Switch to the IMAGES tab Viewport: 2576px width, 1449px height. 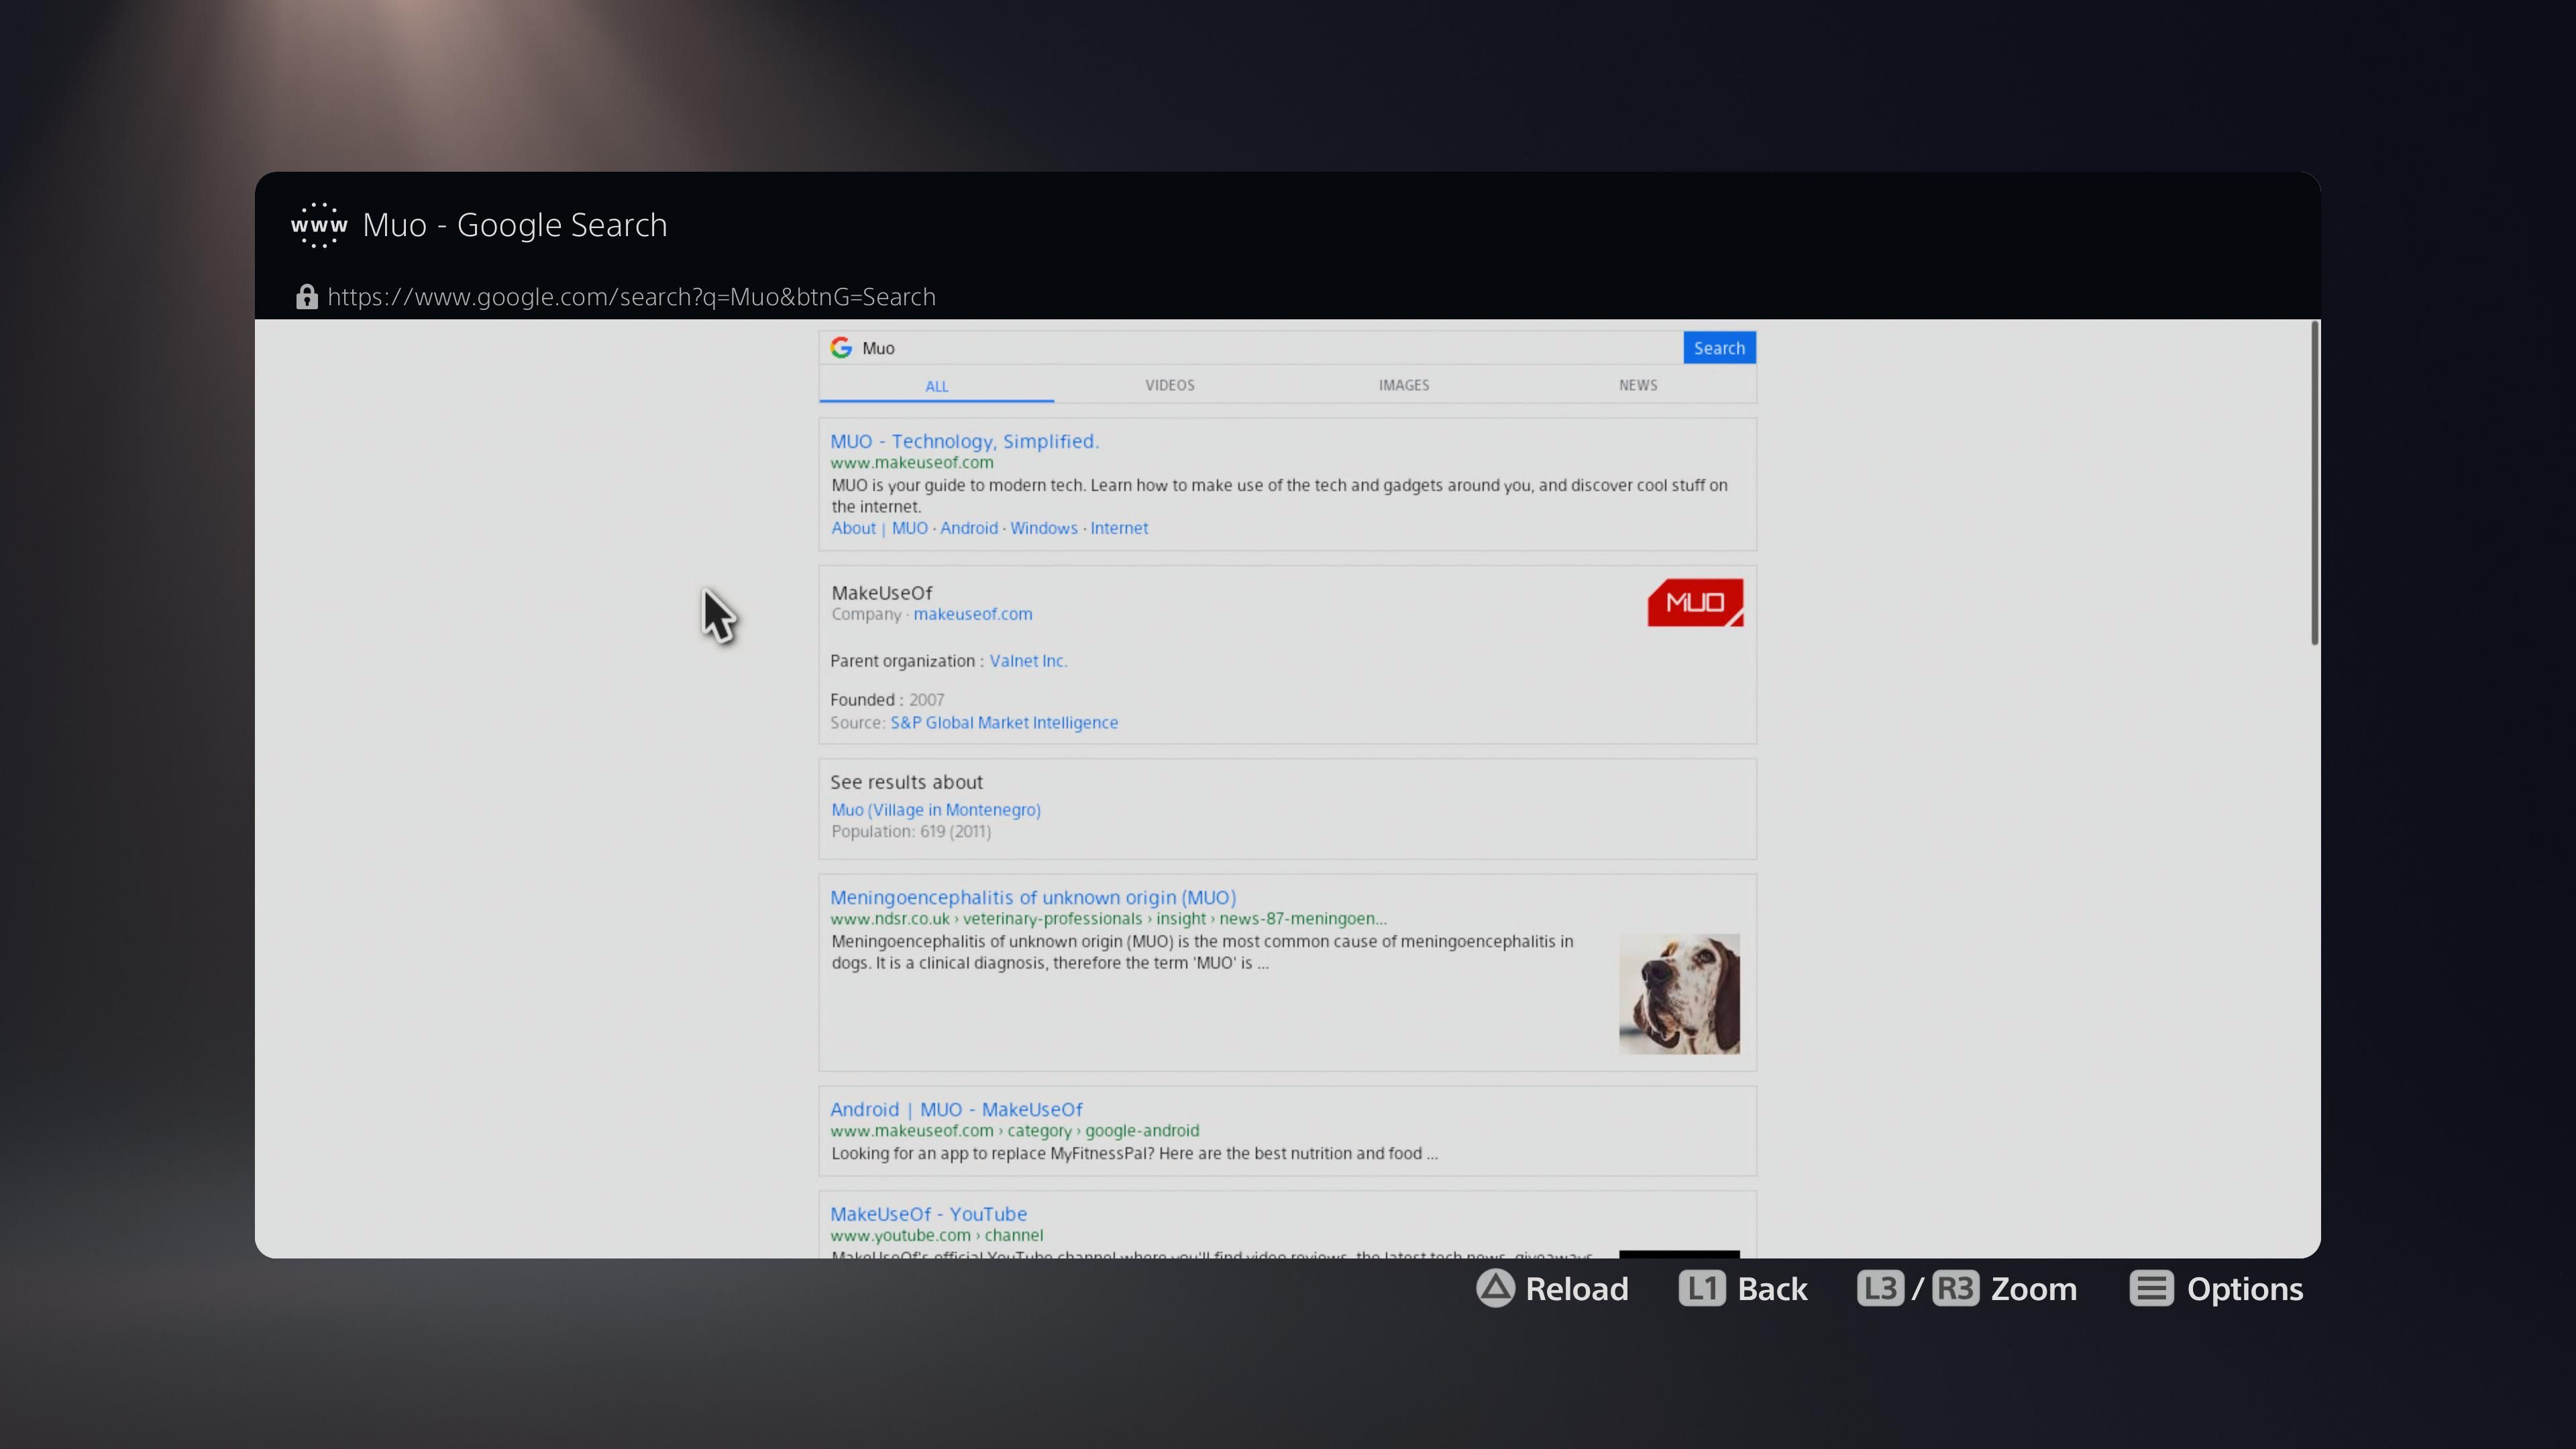tap(1403, 385)
